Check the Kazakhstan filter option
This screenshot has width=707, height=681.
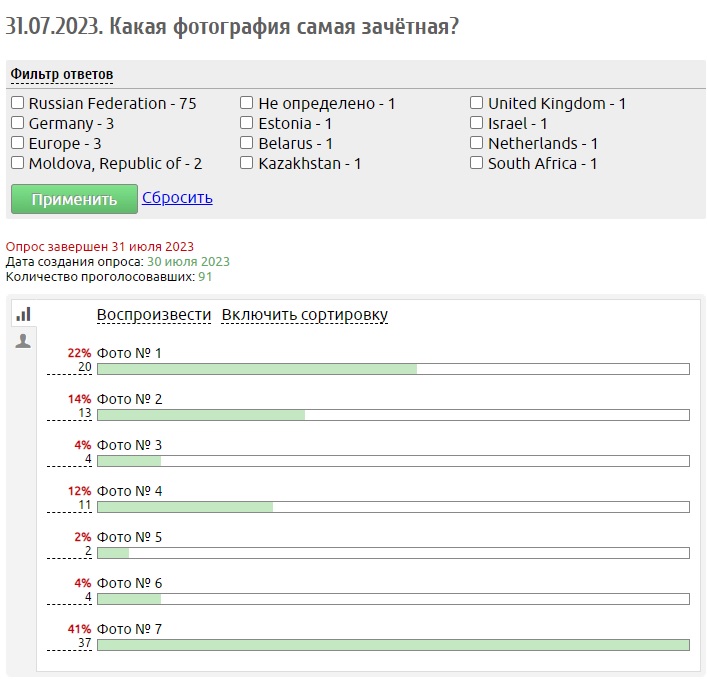coord(247,163)
